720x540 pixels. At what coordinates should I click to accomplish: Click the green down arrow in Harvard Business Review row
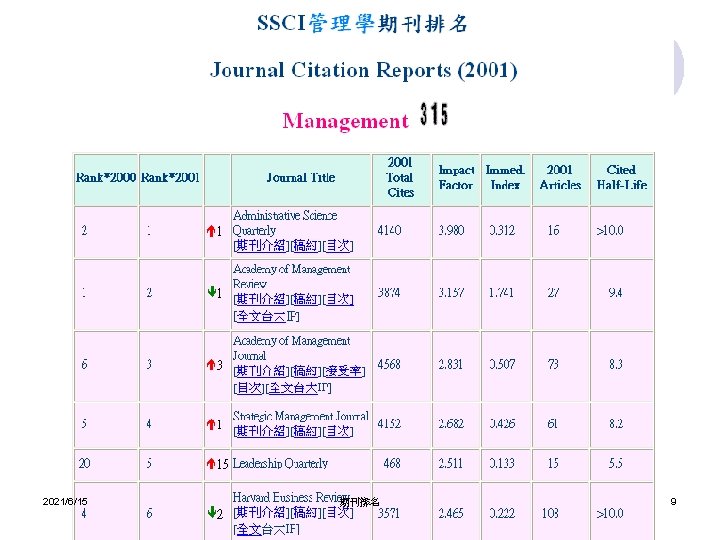point(212,512)
